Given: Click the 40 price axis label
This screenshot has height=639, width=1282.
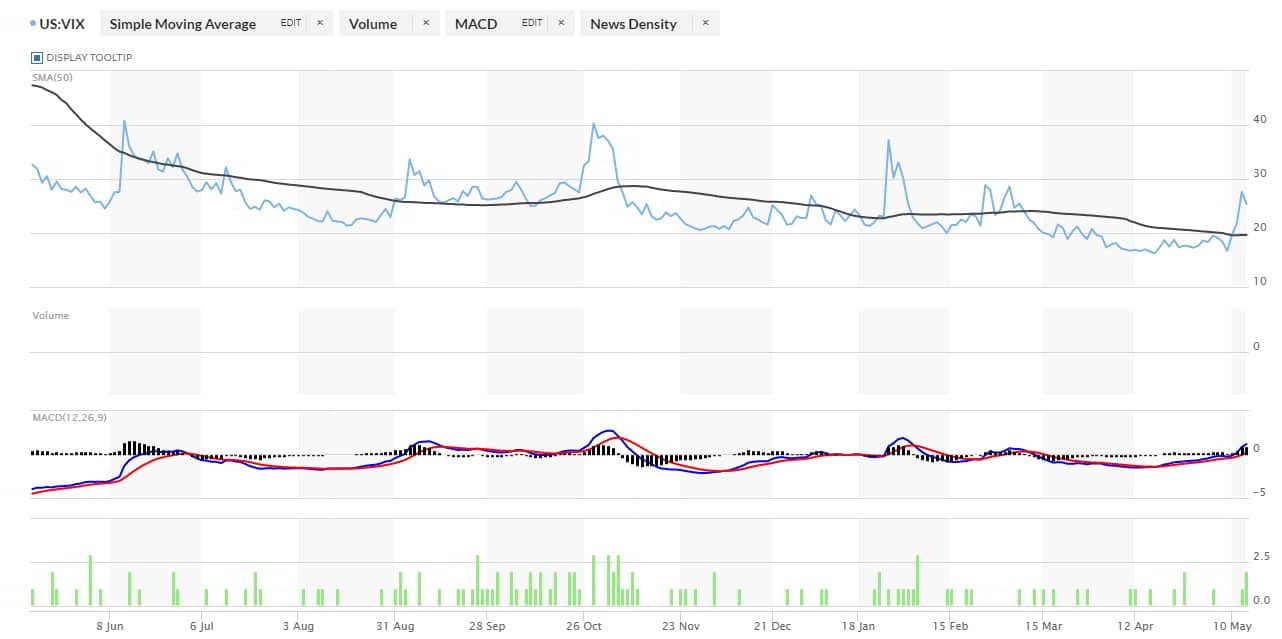Looking at the screenshot, I should coord(1260,120).
